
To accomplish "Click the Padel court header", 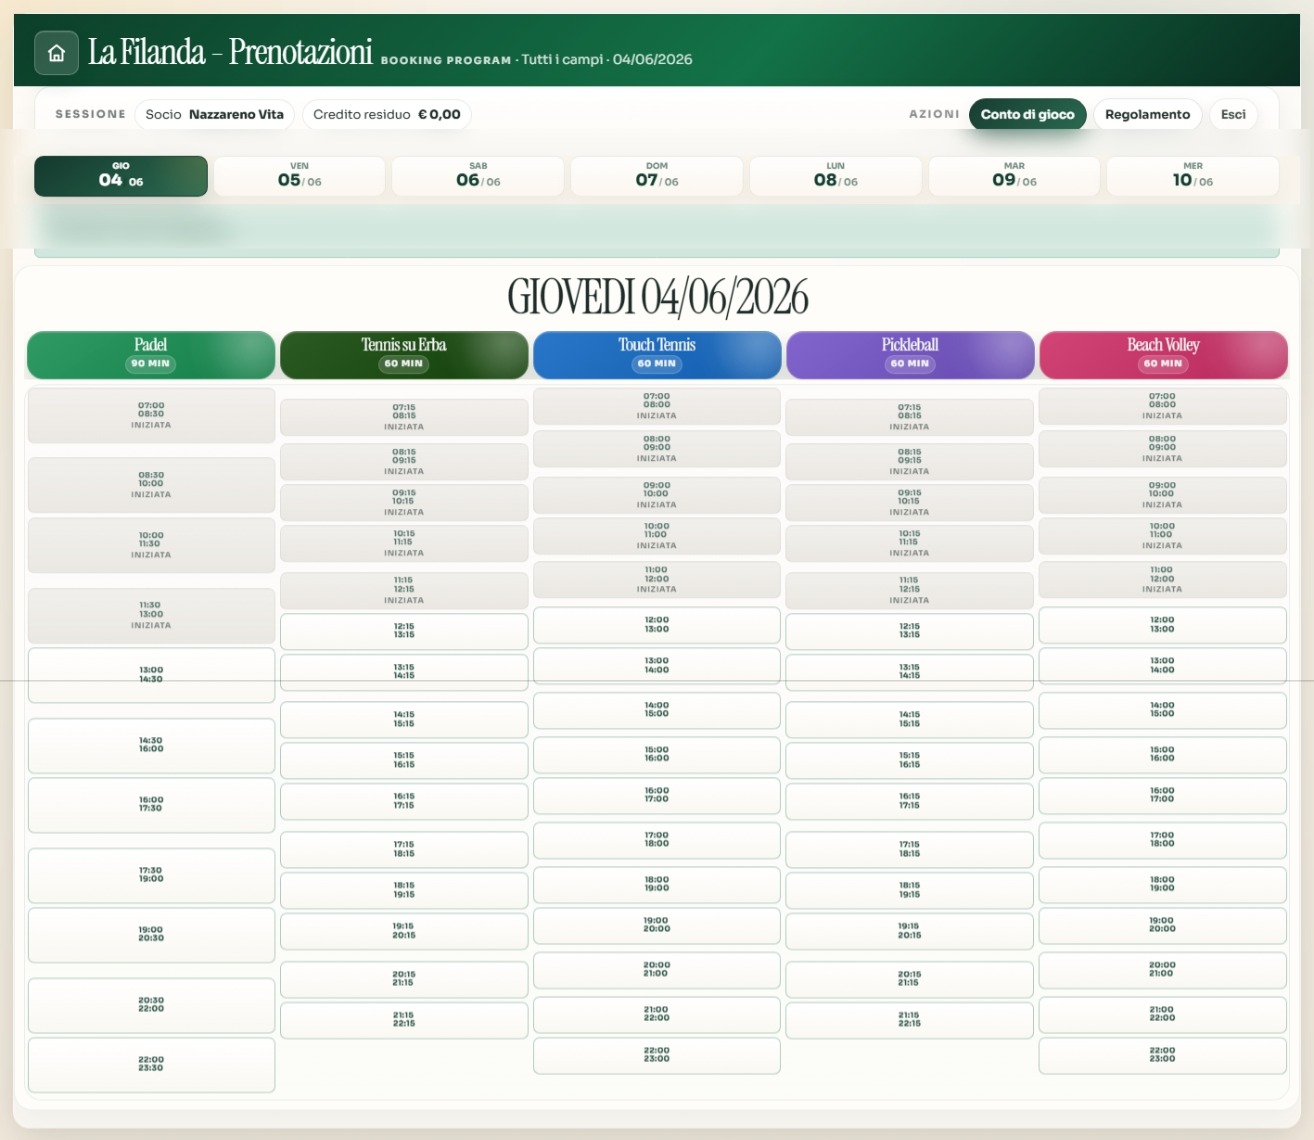I will 151,355.
